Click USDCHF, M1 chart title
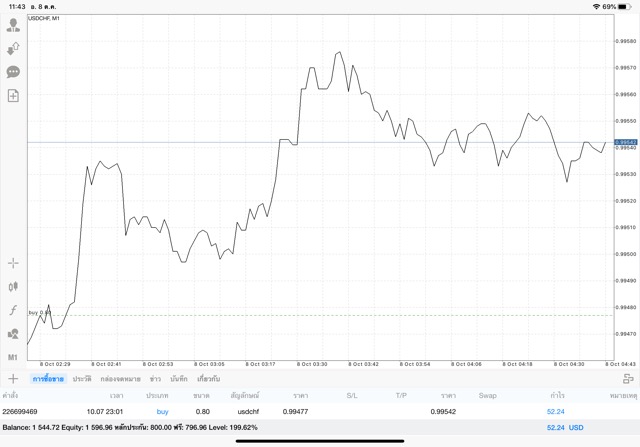This screenshot has width=640, height=447. click(44, 18)
